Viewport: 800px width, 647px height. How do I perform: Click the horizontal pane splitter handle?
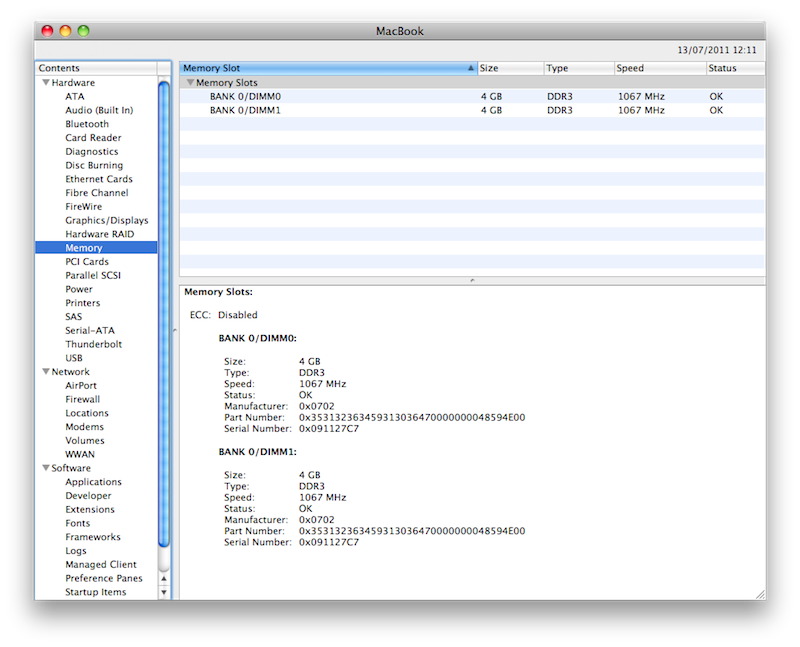[472, 281]
